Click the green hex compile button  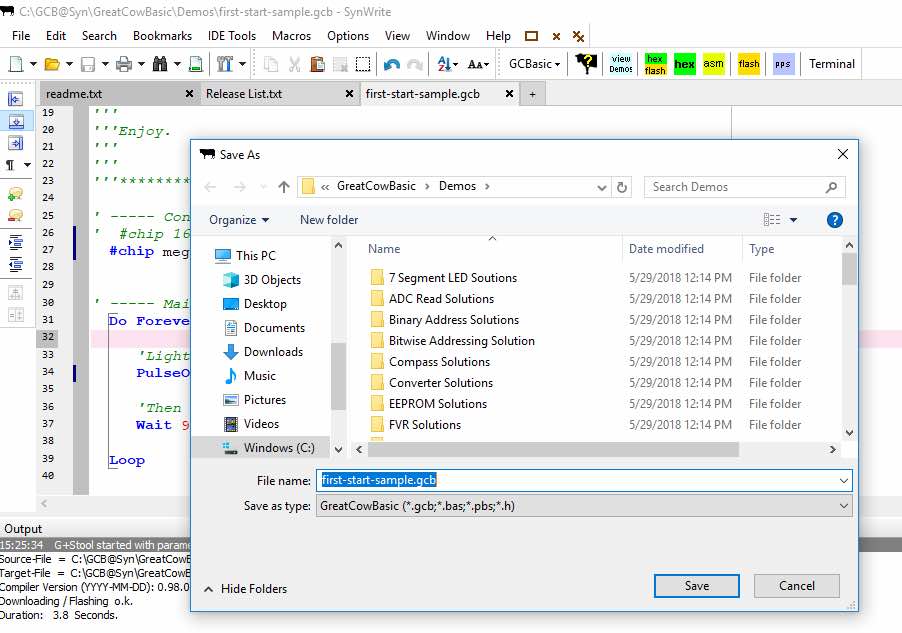pyautogui.click(x=685, y=64)
